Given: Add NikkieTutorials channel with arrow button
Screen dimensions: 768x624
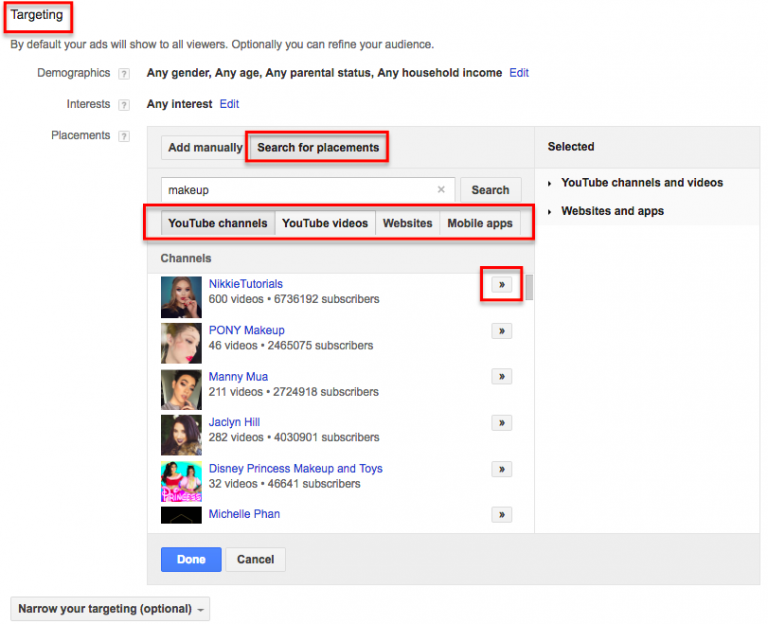Looking at the screenshot, I should pyautogui.click(x=501, y=285).
